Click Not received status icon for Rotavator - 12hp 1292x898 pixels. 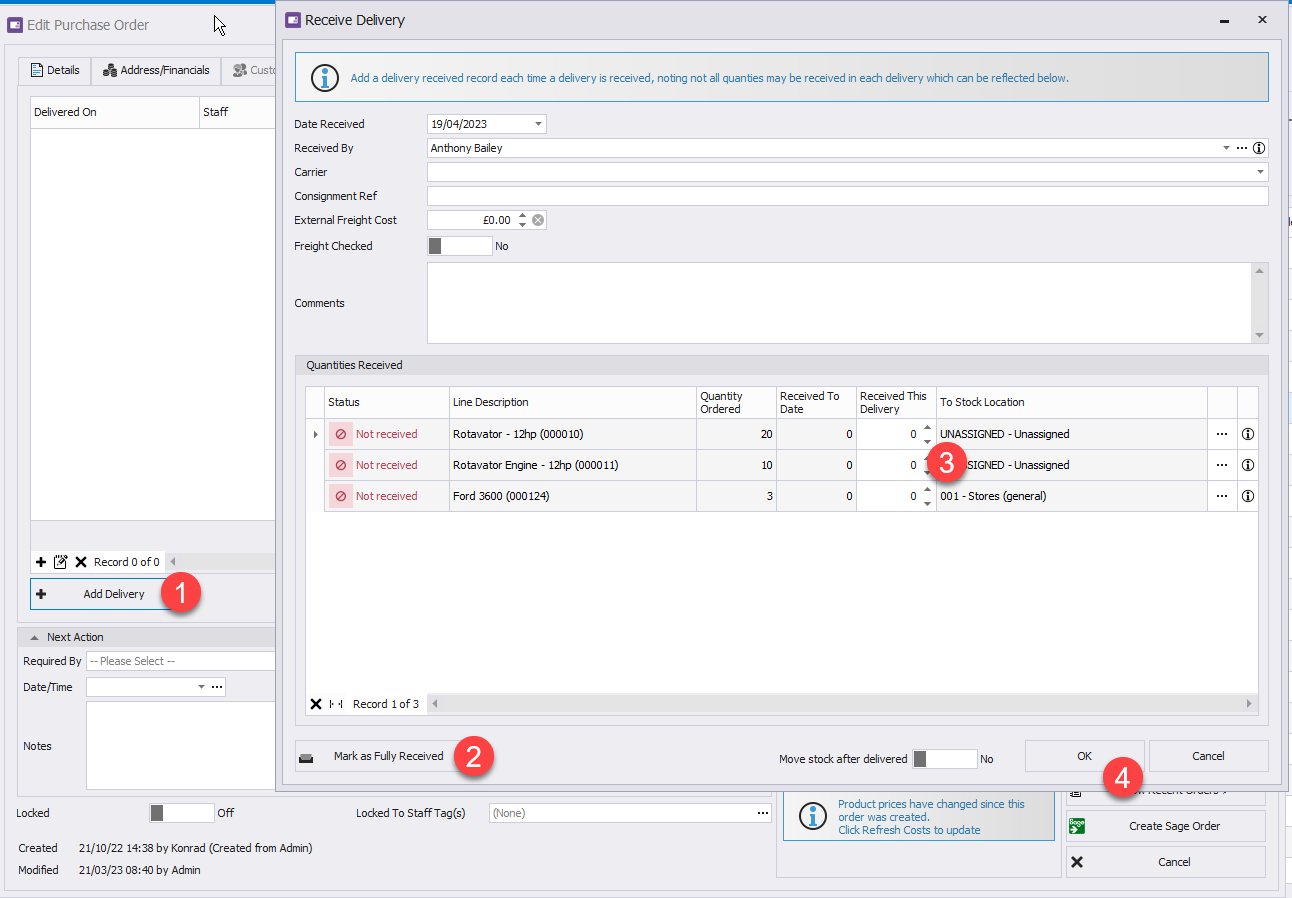point(341,434)
